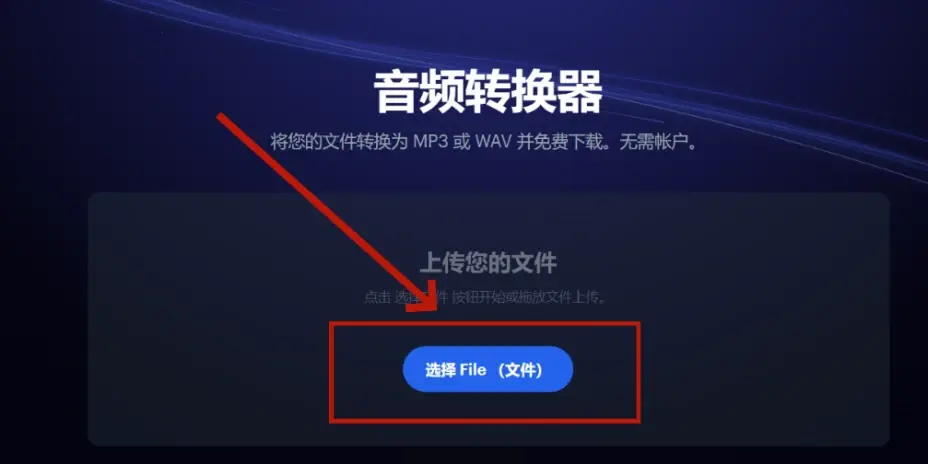928x464 pixels.
Task: Click the WAV word in the subtitle
Action: click(490, 143)
